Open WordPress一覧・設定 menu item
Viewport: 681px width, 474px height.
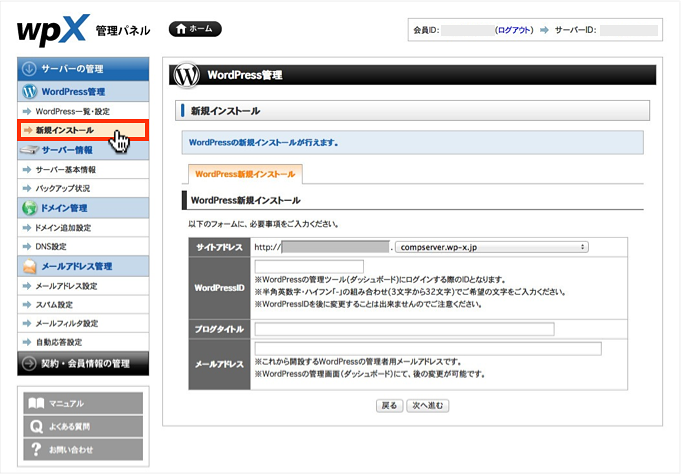[83, 111]
